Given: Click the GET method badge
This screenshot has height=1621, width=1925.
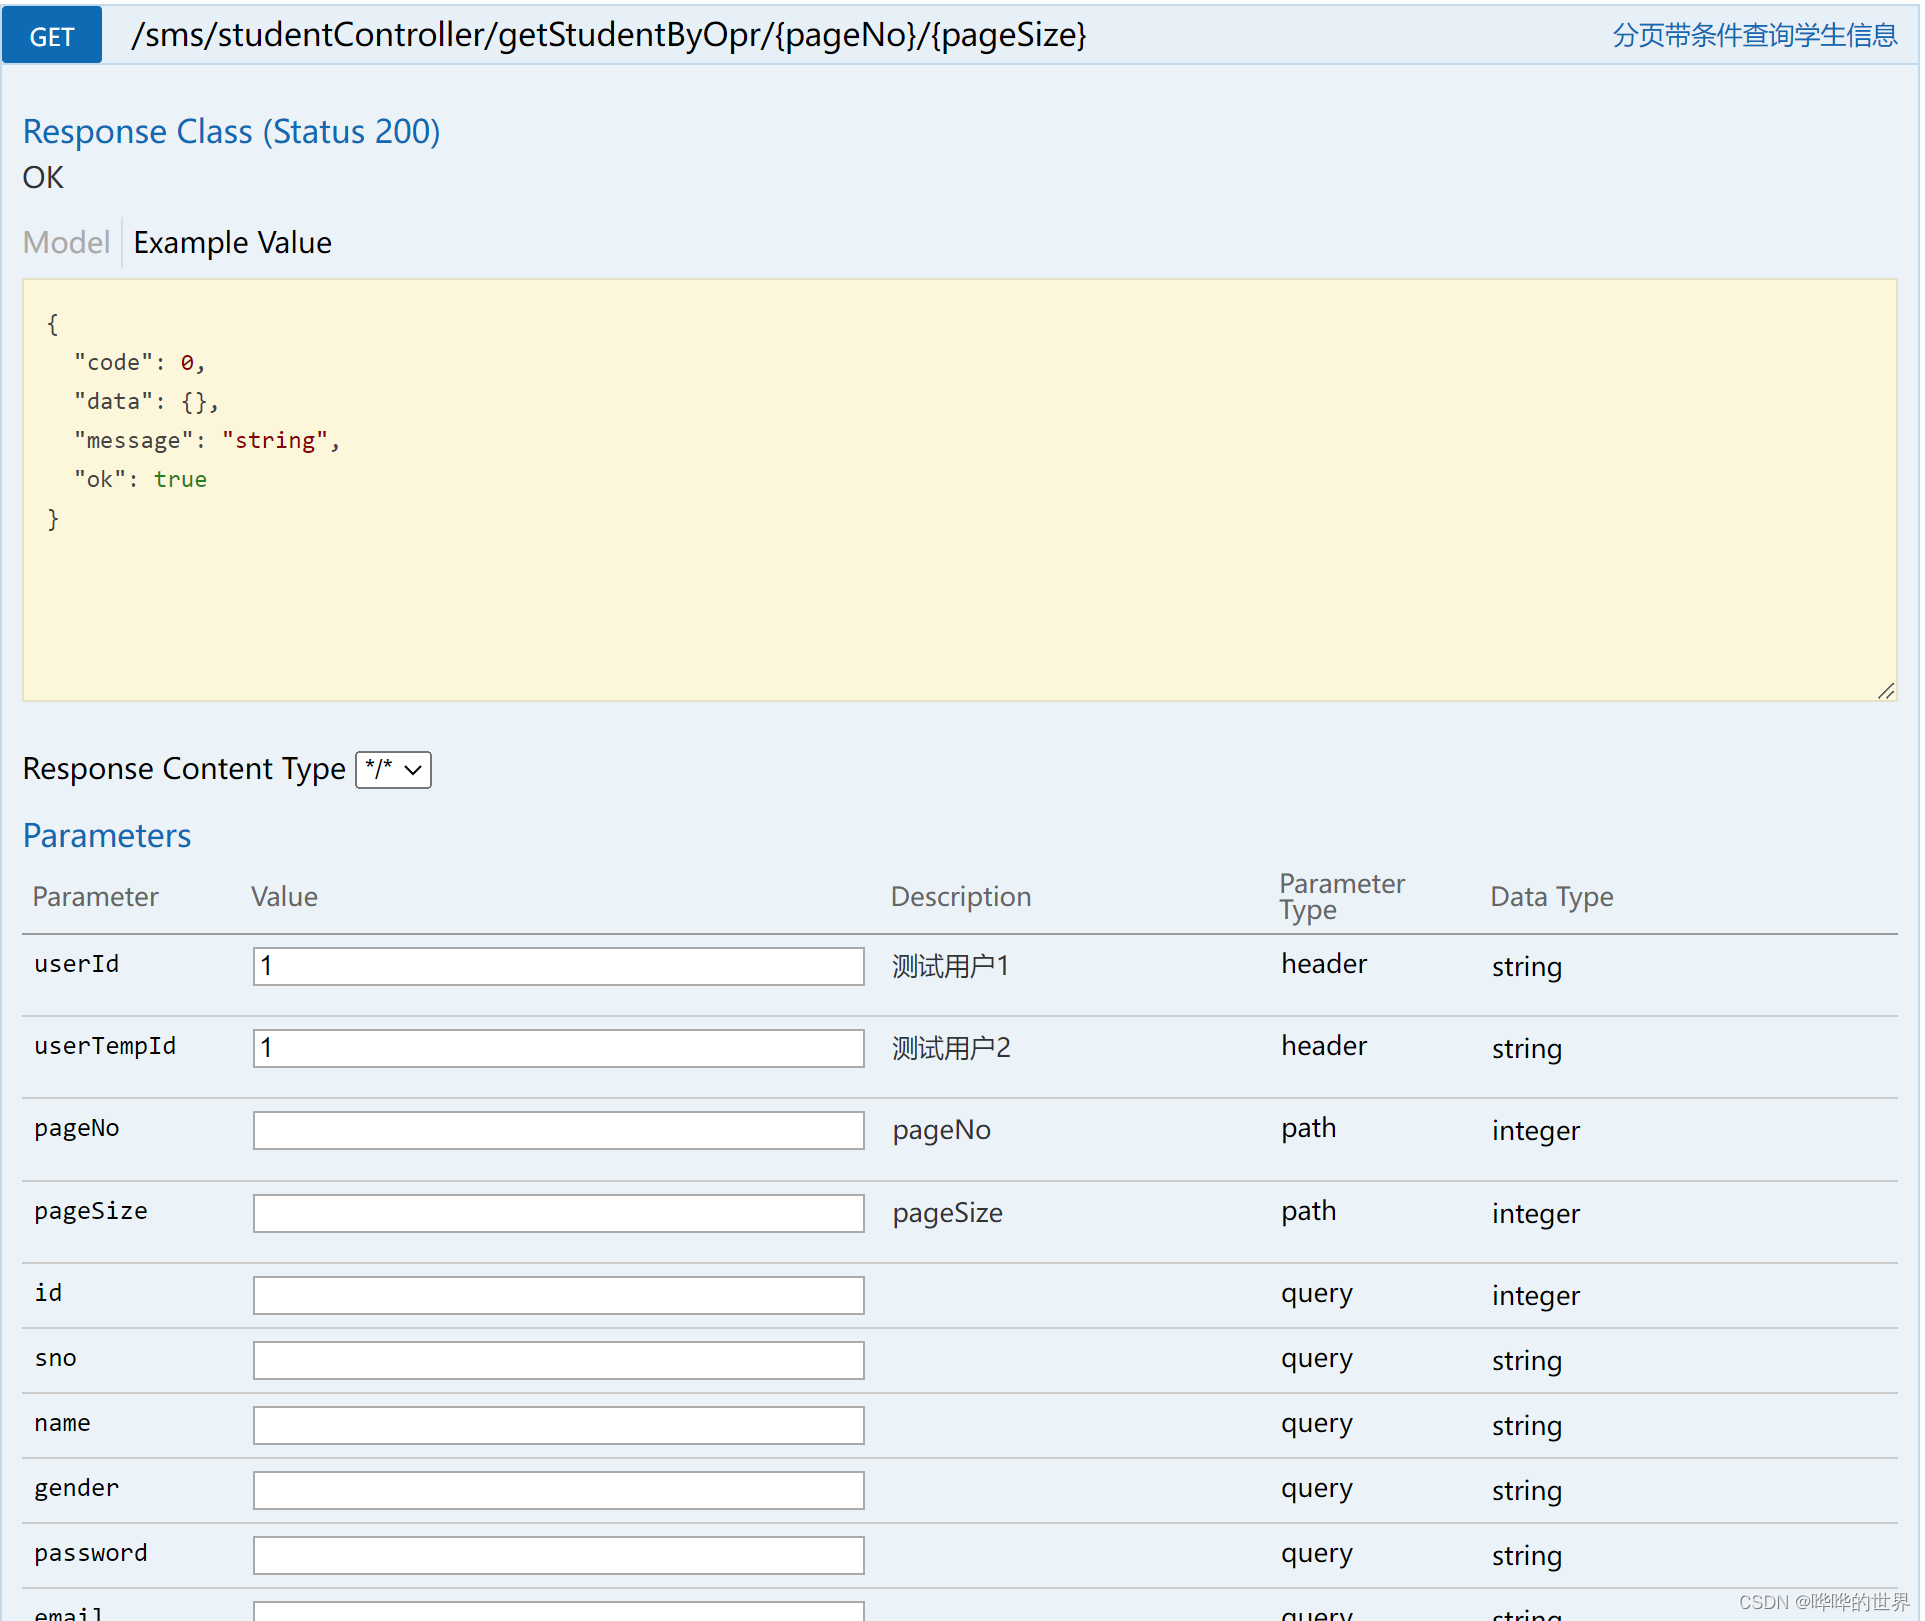Looking at the screenshot, I should click(52, 36).
